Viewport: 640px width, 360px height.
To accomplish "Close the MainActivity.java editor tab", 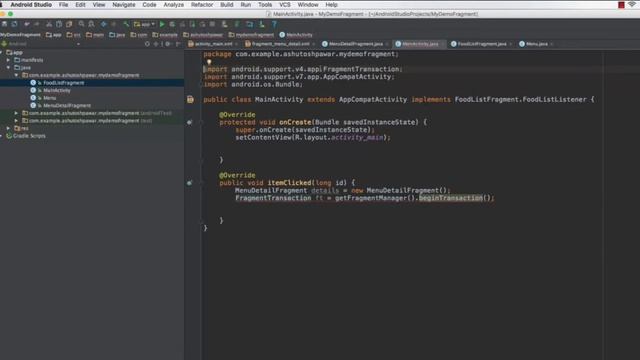I will (443, 44).
